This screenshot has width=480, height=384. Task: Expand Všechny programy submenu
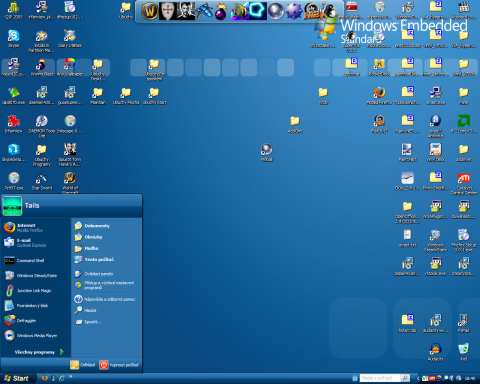[x=39, y=352]
